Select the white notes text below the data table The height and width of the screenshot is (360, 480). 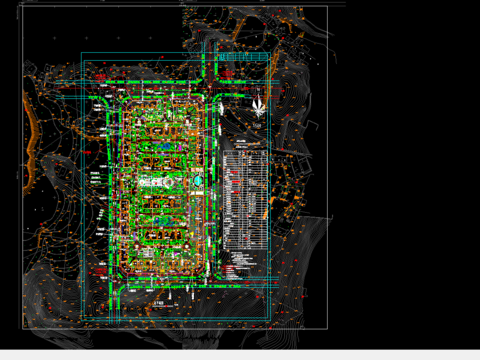244,258
